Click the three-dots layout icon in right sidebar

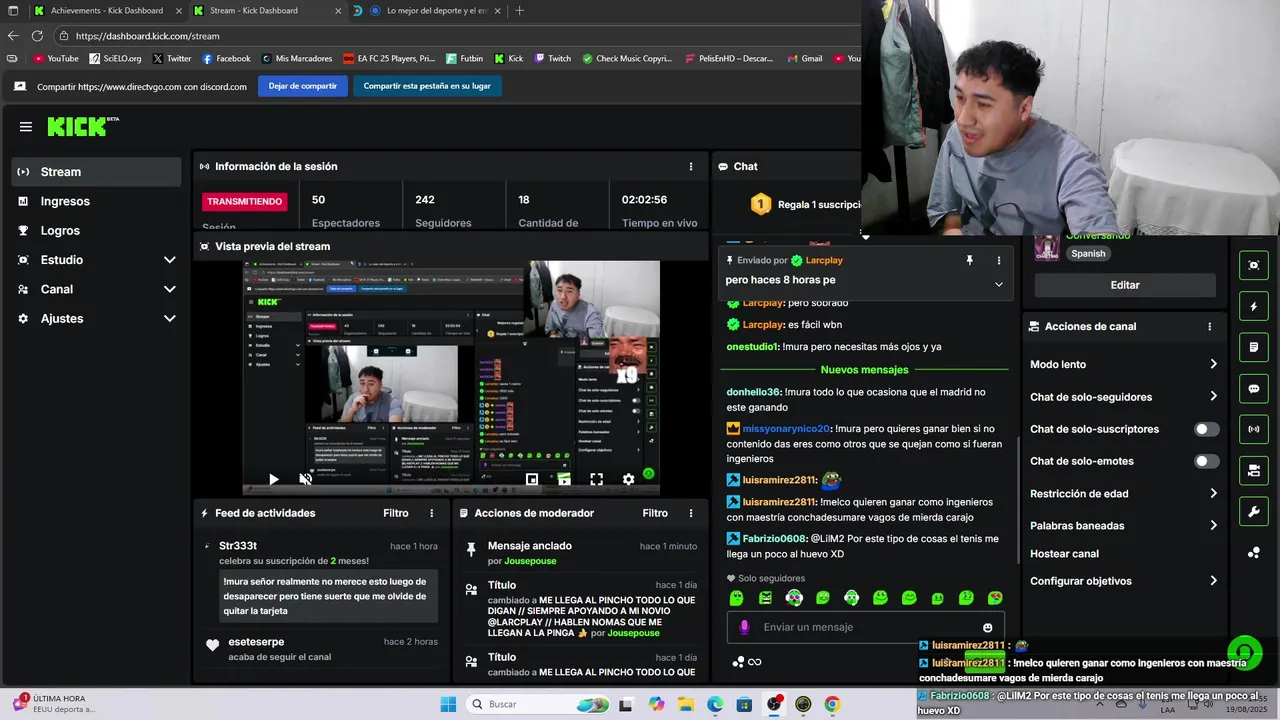pos(1253,552)
